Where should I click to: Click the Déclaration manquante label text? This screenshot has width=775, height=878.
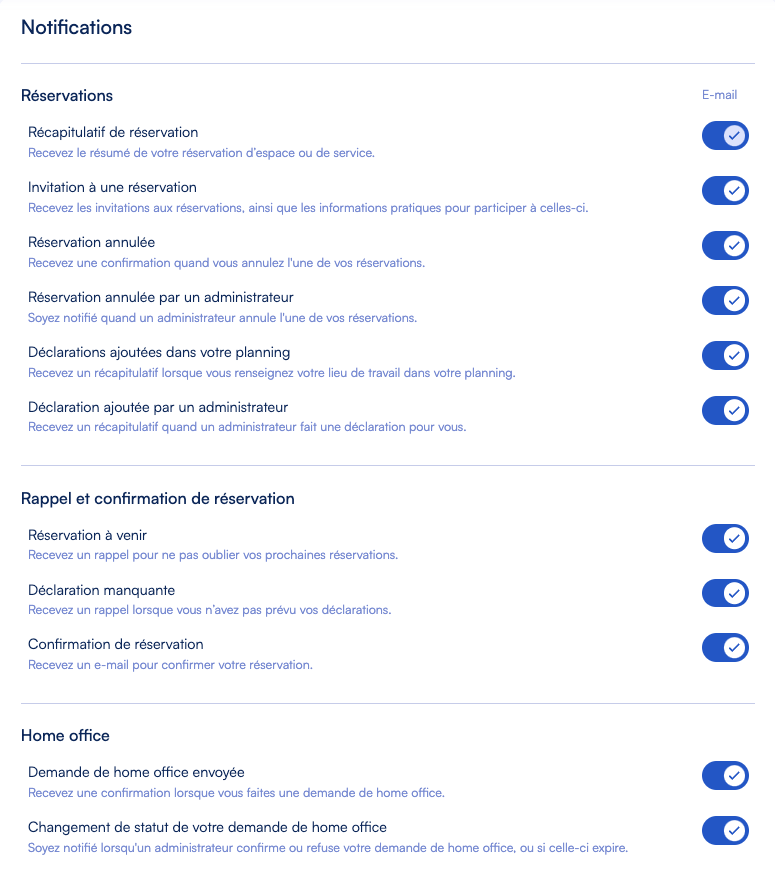101,590
